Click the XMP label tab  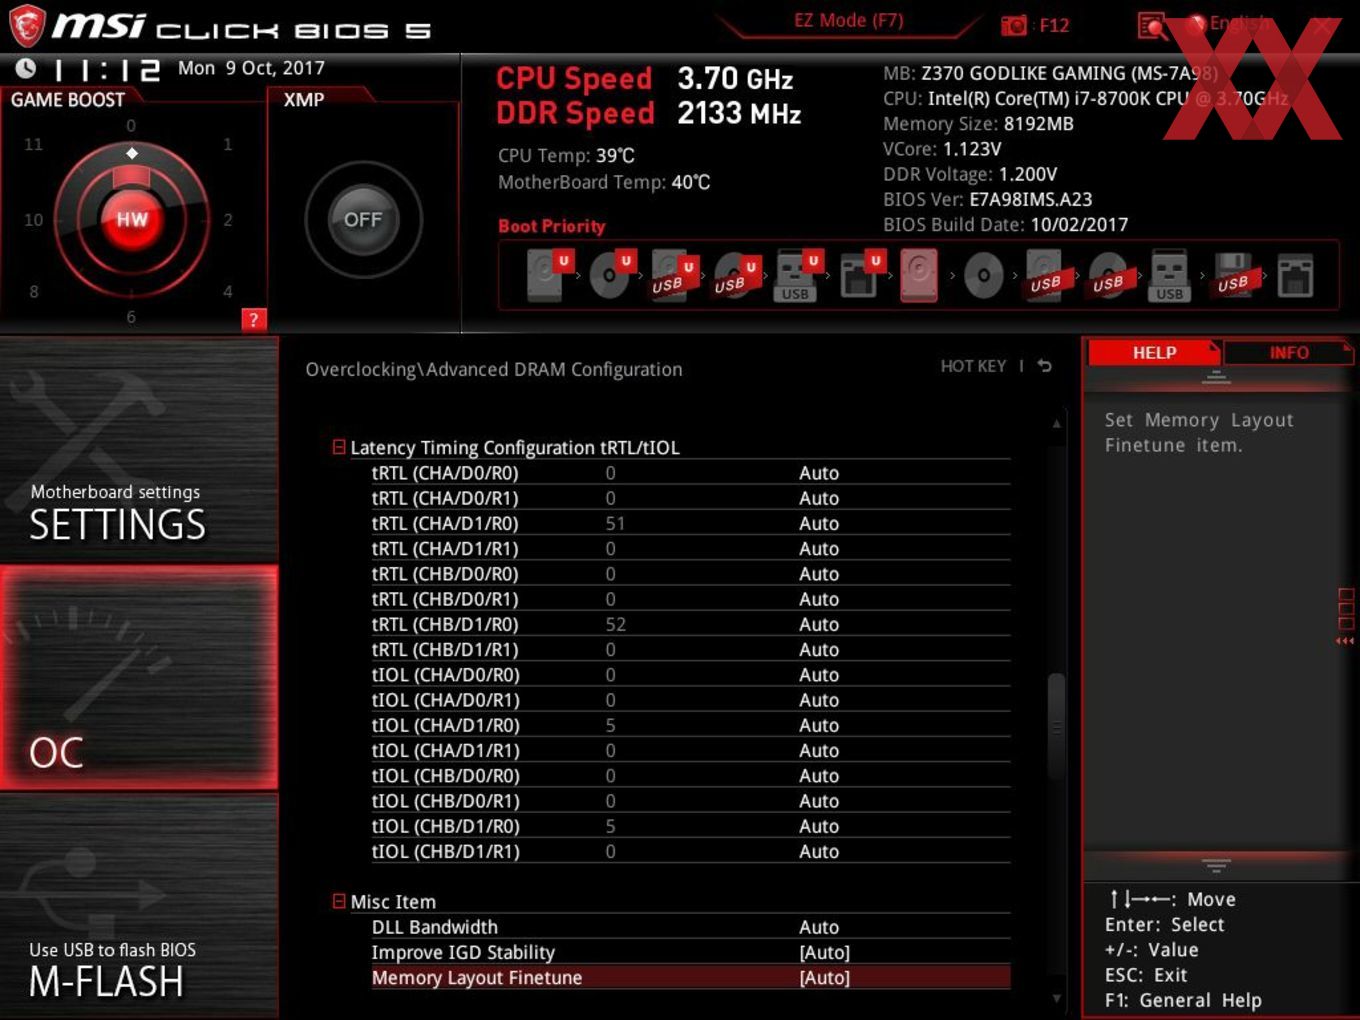[304, 100]
